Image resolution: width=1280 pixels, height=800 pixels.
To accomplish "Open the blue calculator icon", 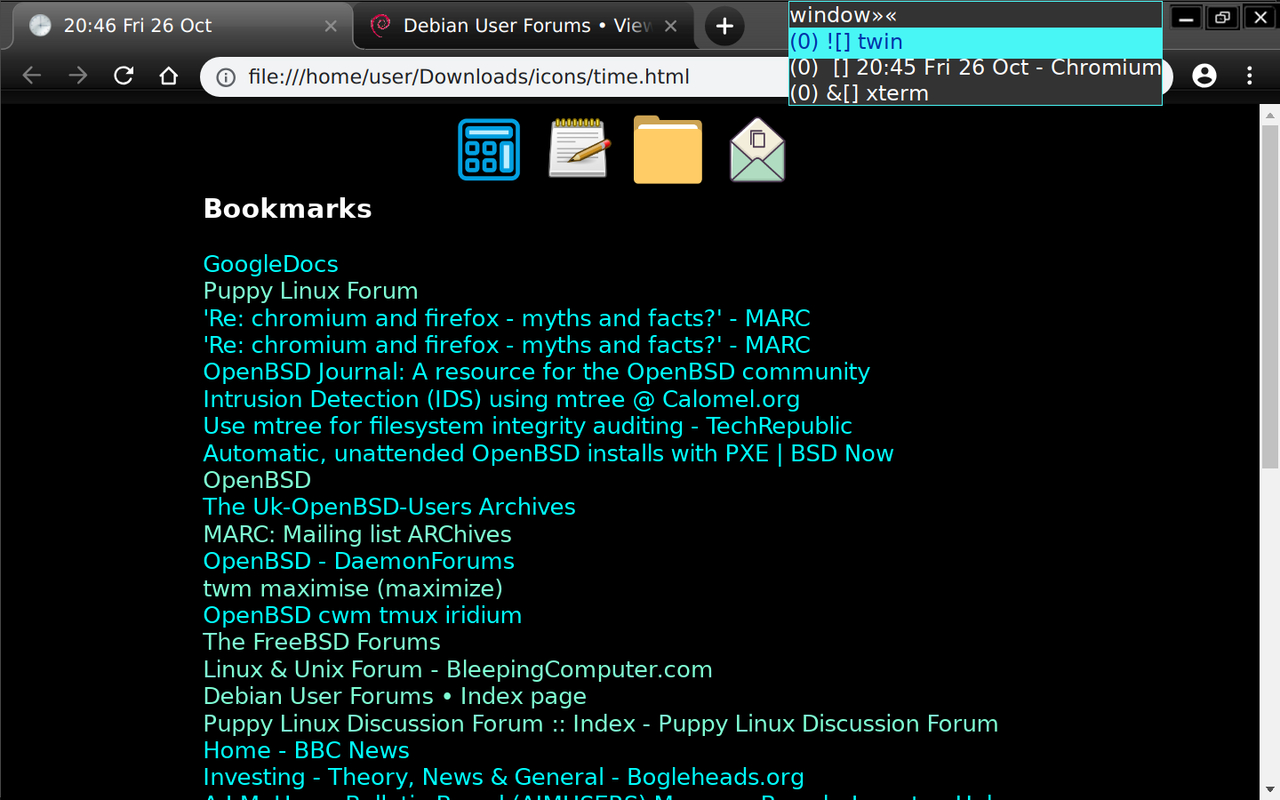I will pyautogui.click(x=489, y=150).
